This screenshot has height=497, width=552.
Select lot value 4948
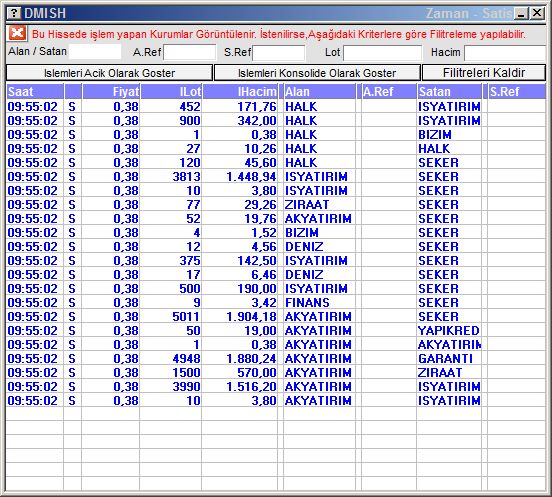coord(187,359)
